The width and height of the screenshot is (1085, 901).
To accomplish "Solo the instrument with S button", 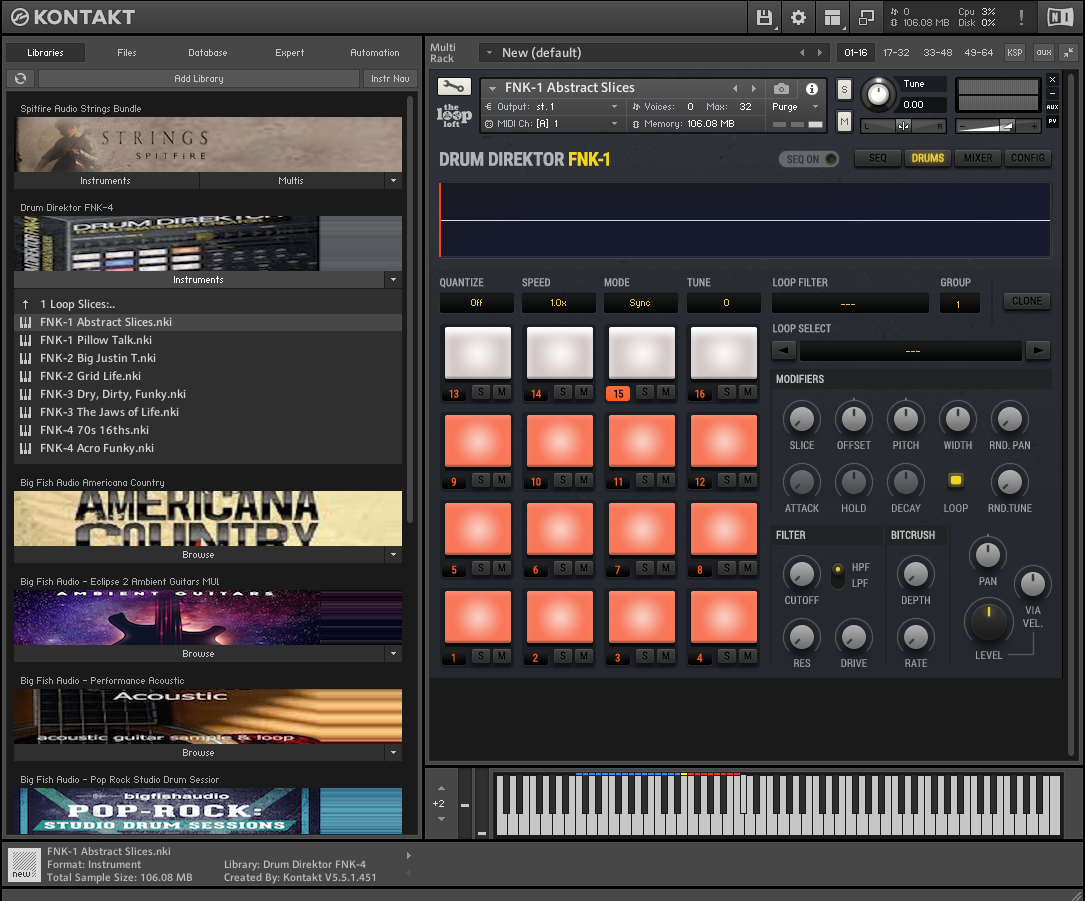I will click(844, 89).
